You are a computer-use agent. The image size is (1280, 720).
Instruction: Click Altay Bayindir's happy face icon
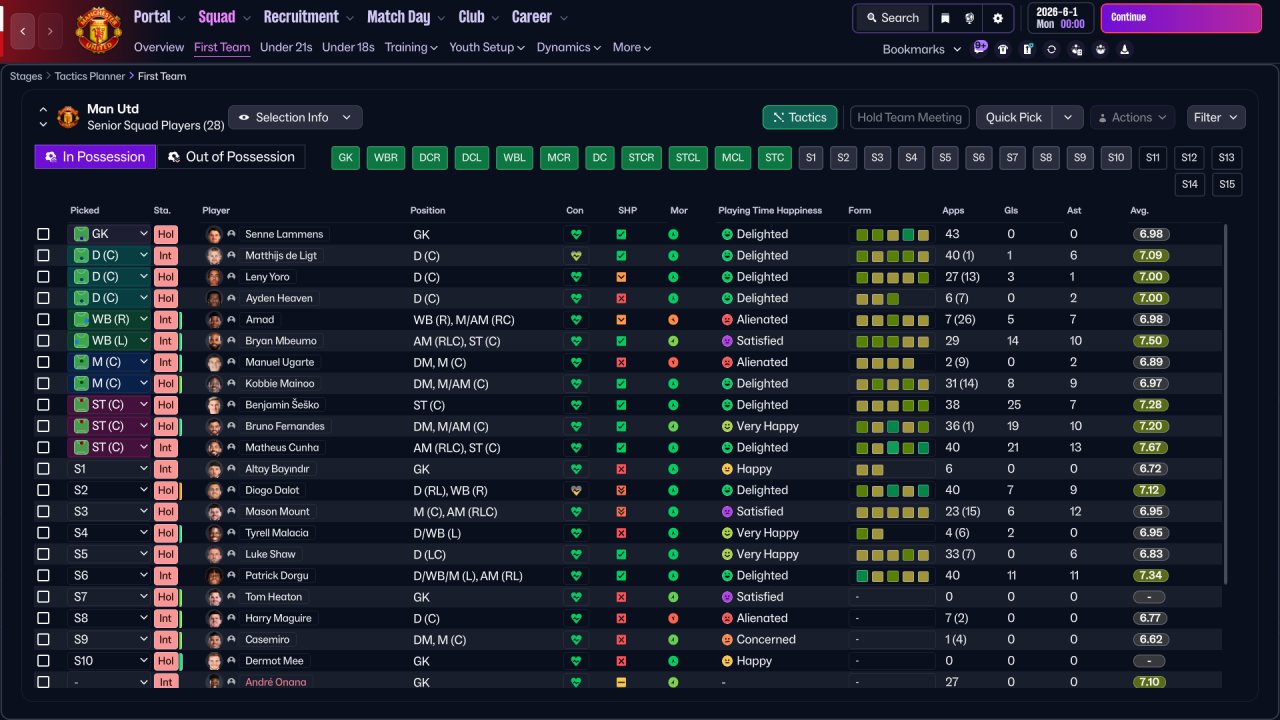click(727, 469)
